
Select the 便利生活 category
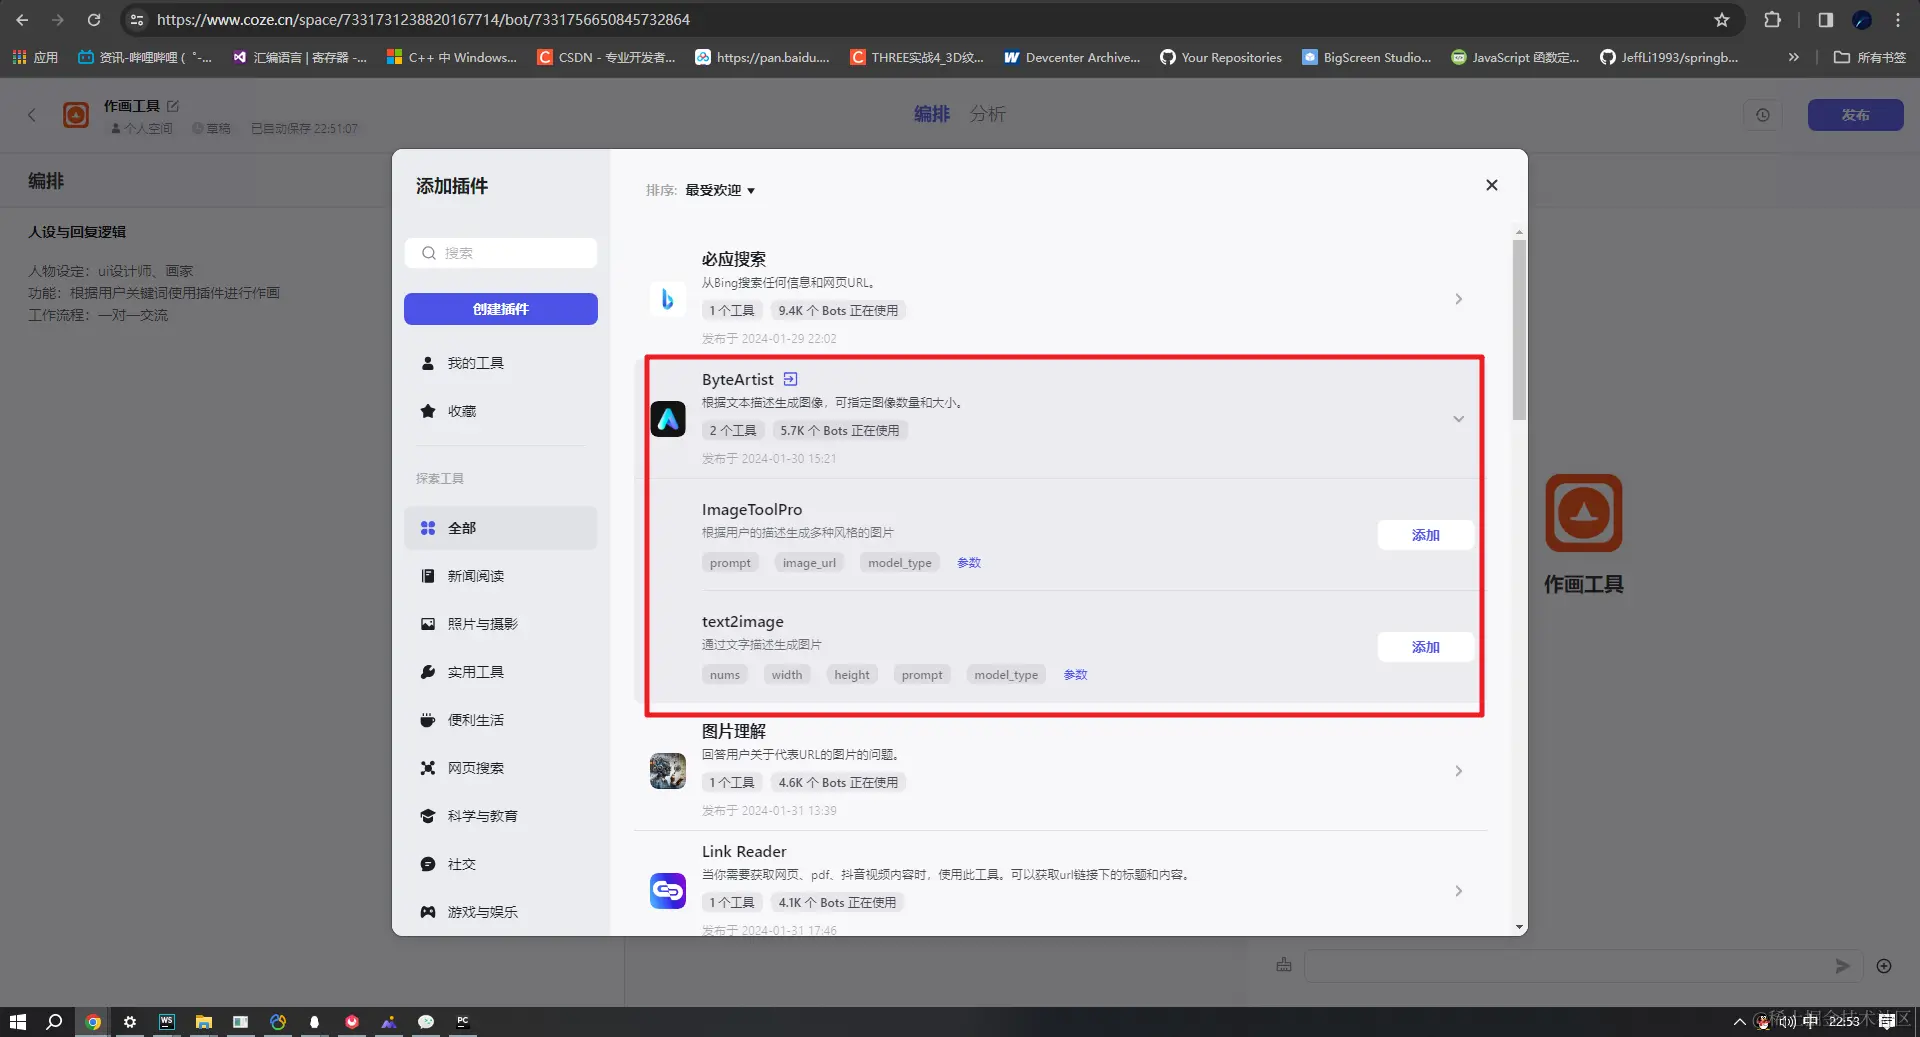[501, 720]
